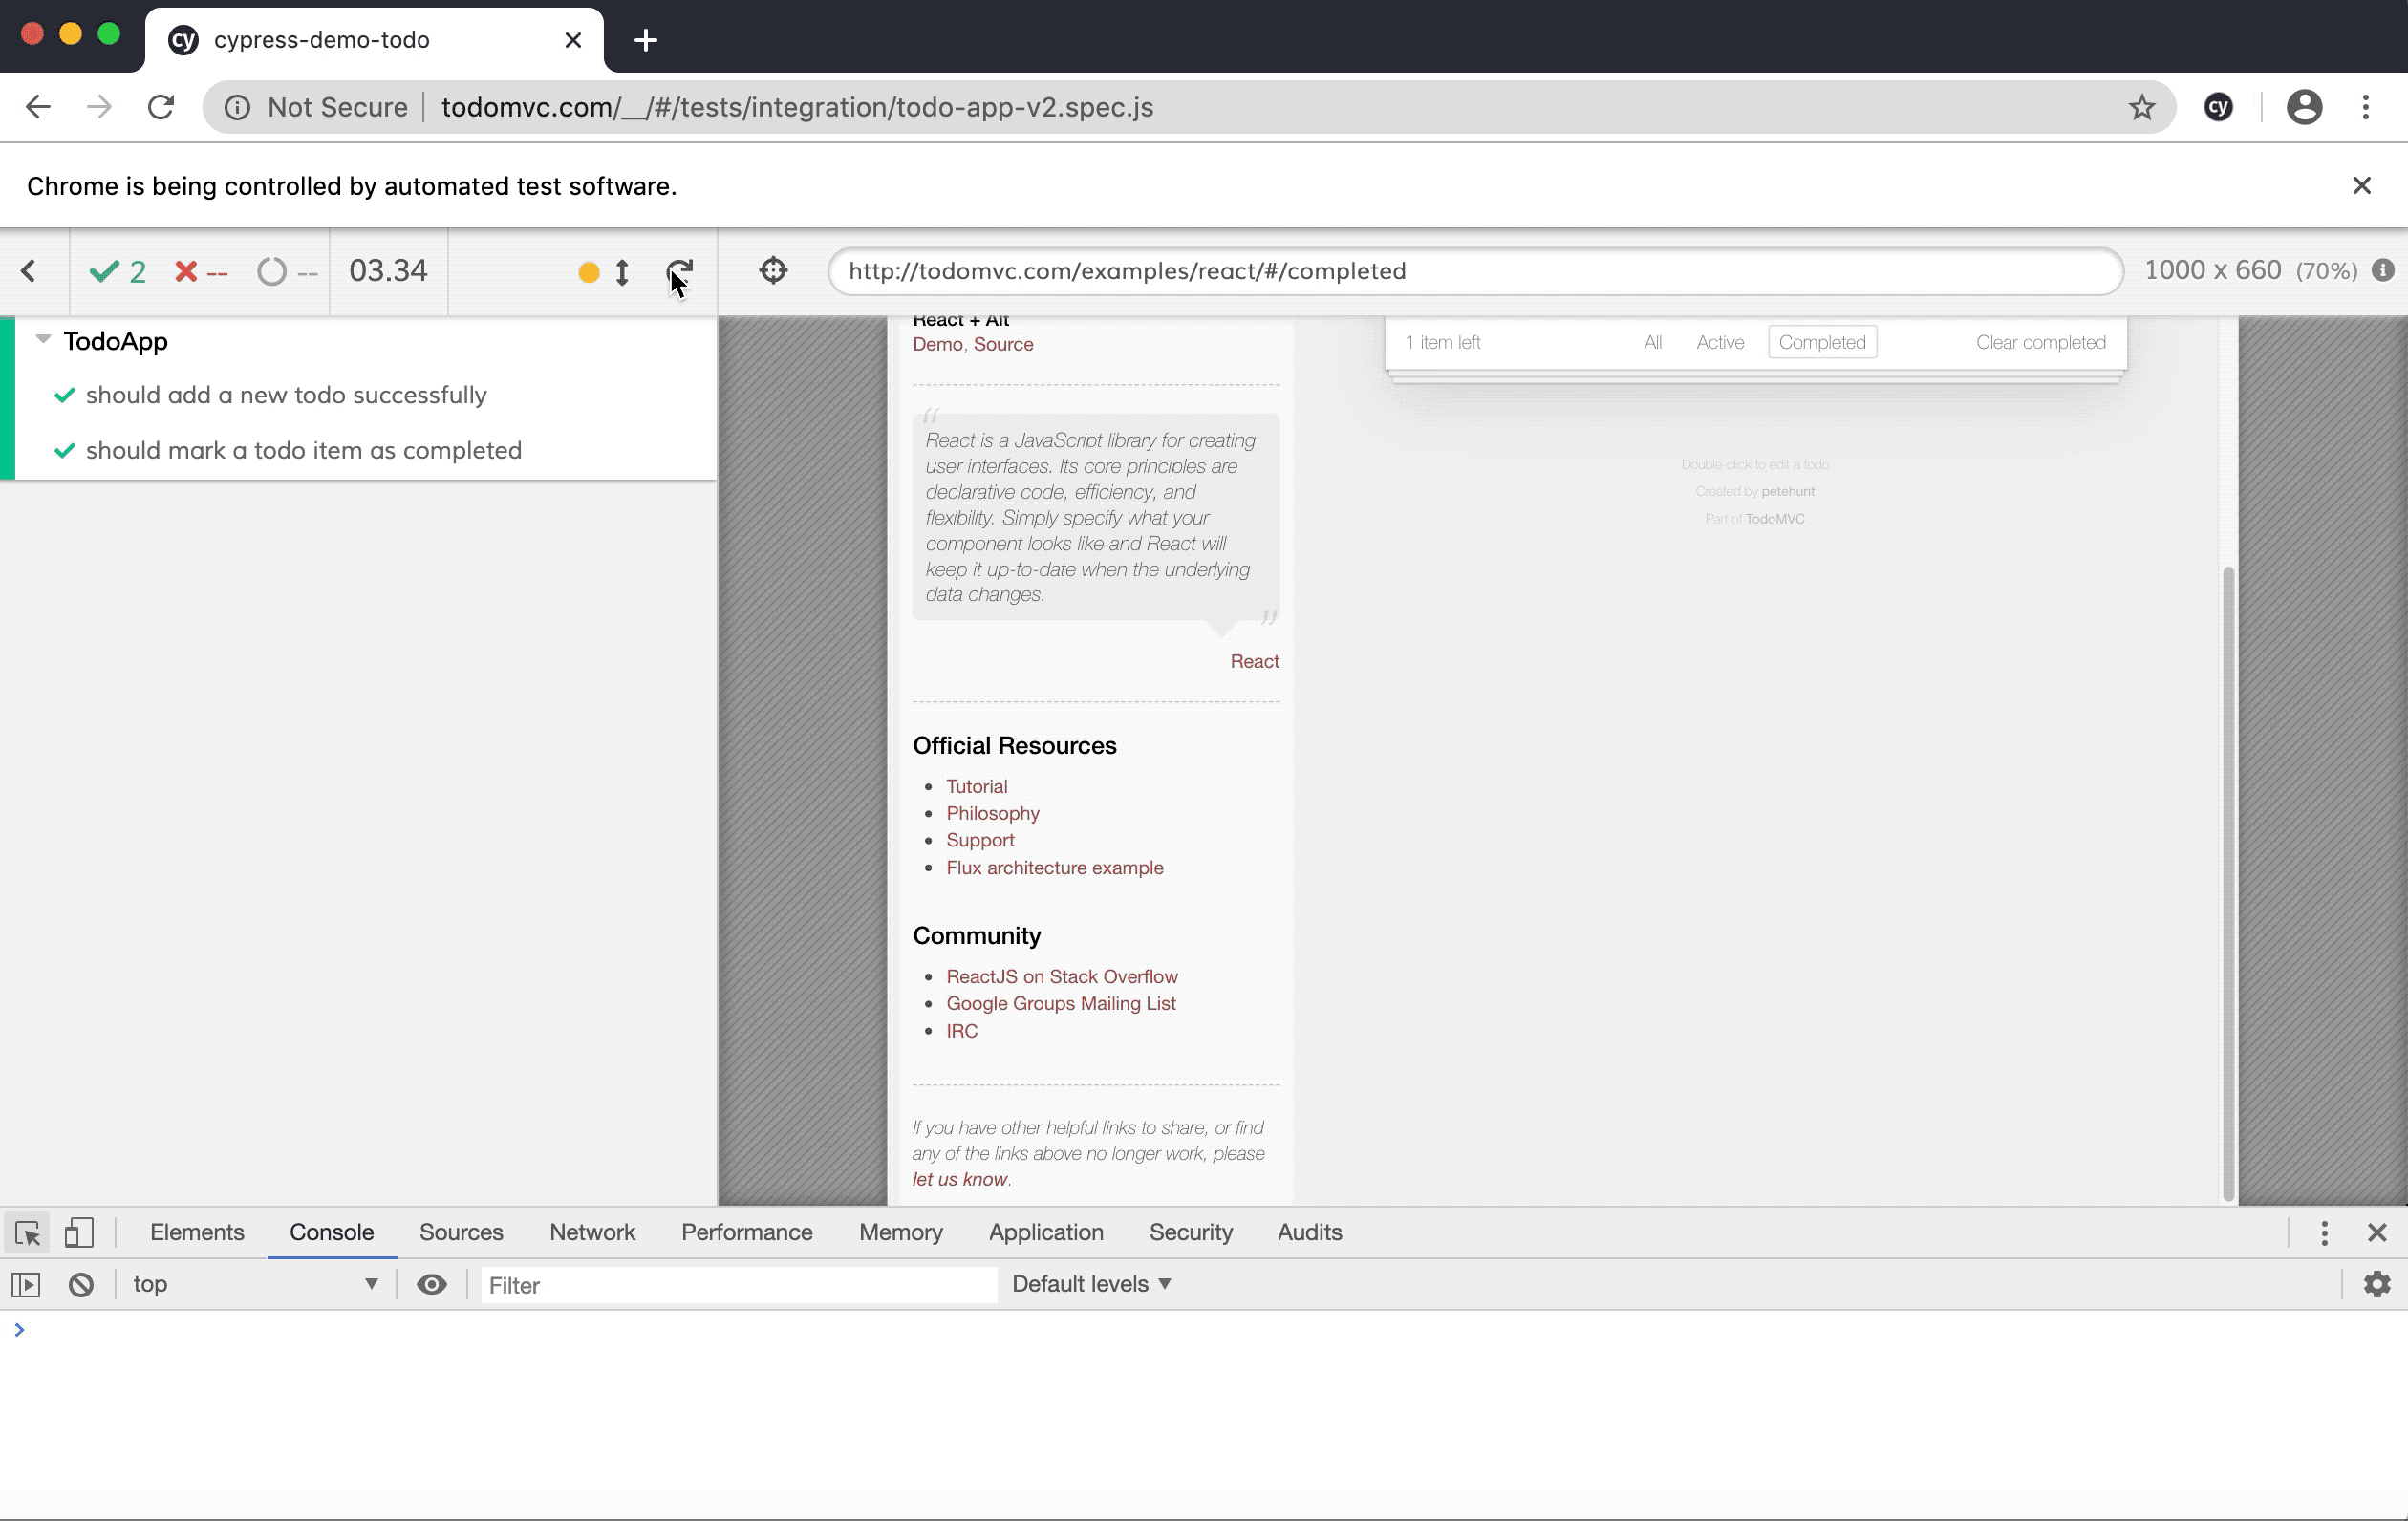Click the Clear completed button
This screenshot has height=1521, width=2408.
[2040, 343]
